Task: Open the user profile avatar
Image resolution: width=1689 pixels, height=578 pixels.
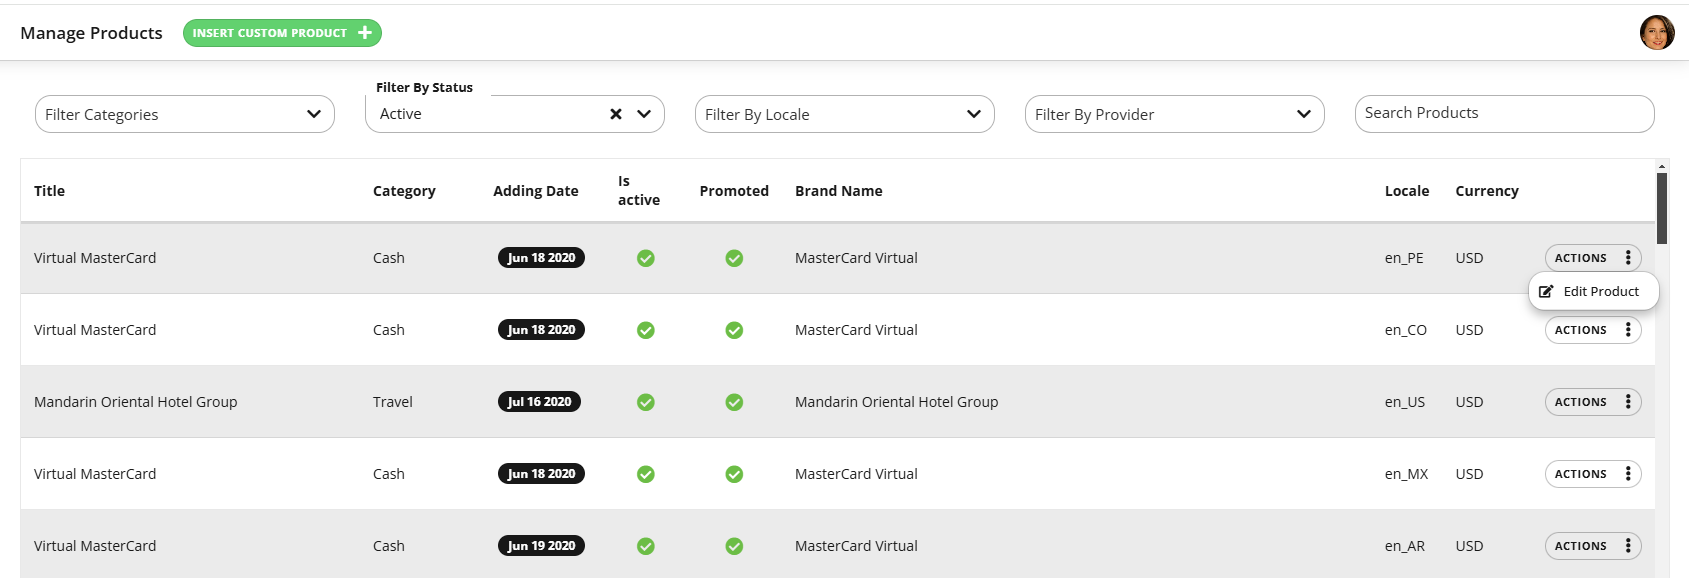Action: pyautogui.click(x=1657, y=33)
